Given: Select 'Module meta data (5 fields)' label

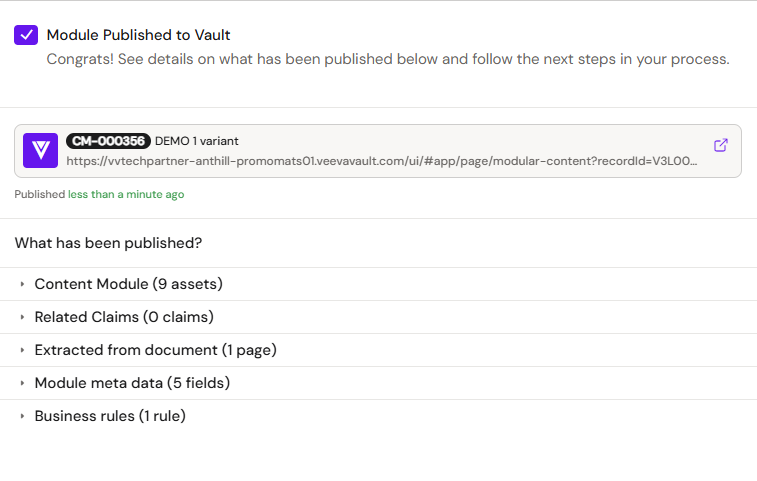Looking at the screenshot, I should click(x=132, y=383).
